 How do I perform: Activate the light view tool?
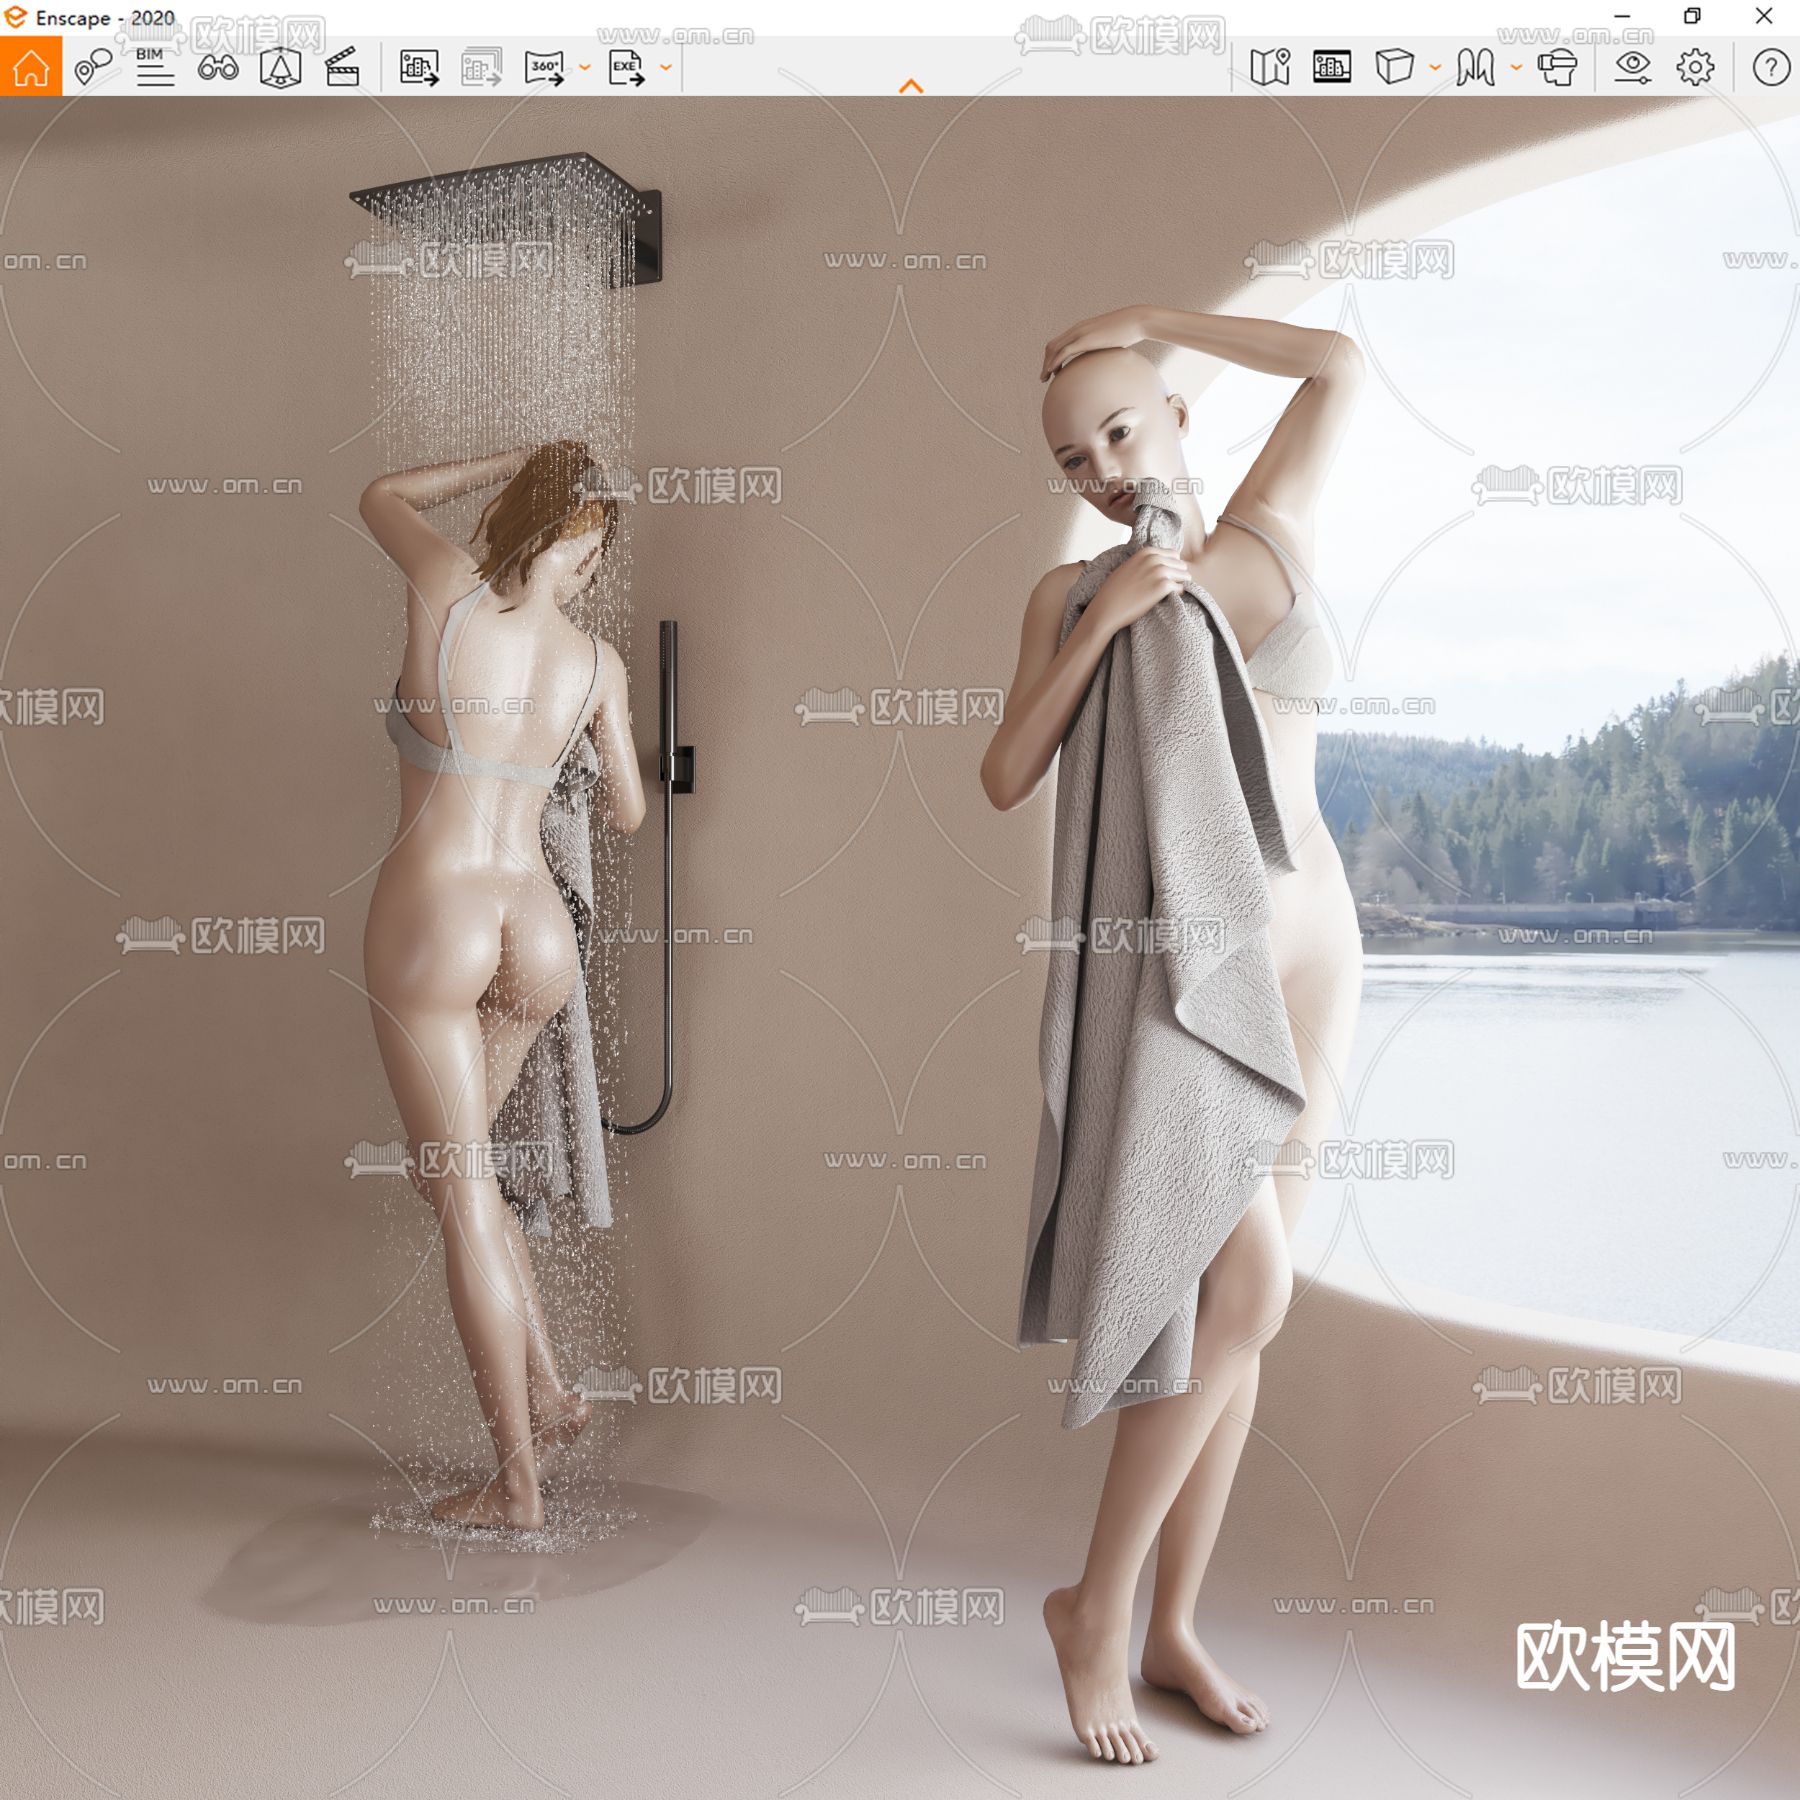pyautogui.click(x=280, y=68)
